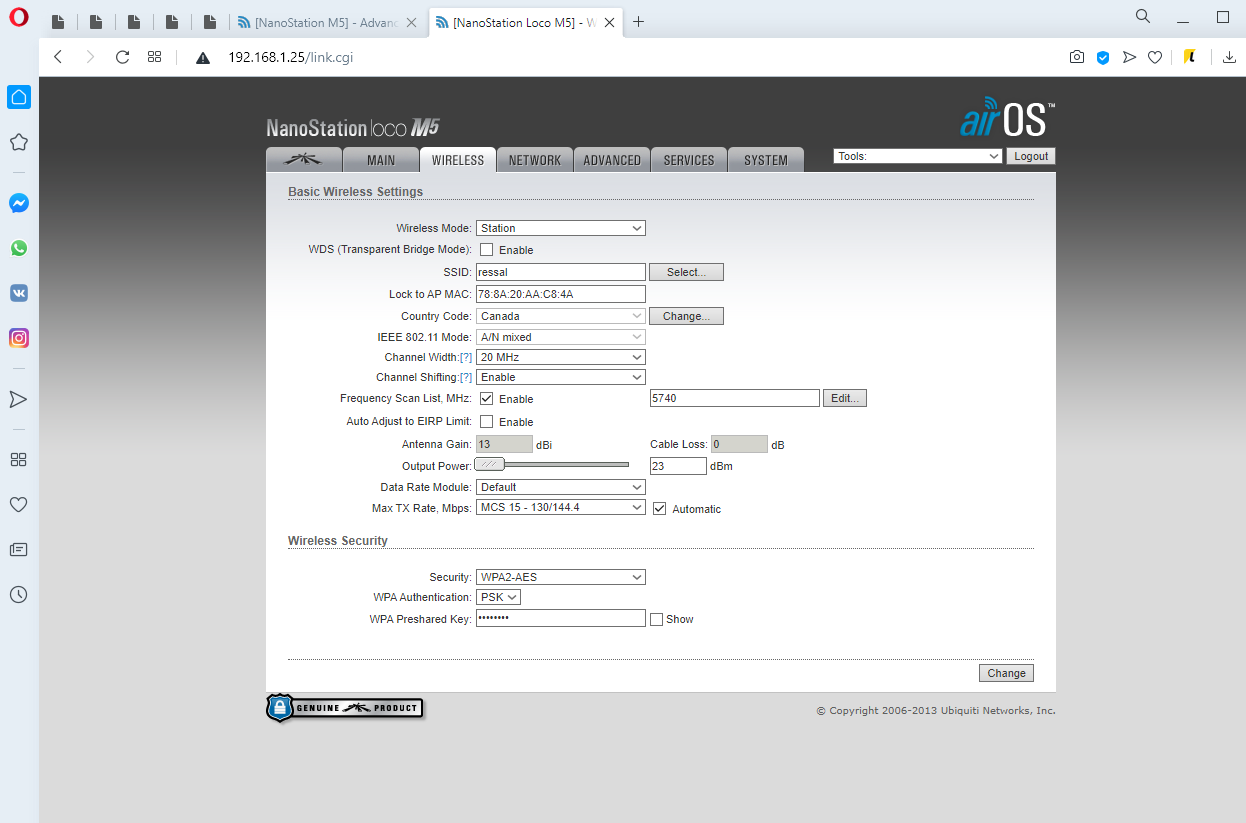This screenshot has height=823, width=1246.
Task: Reload the current page
Action: coord(122,57)
